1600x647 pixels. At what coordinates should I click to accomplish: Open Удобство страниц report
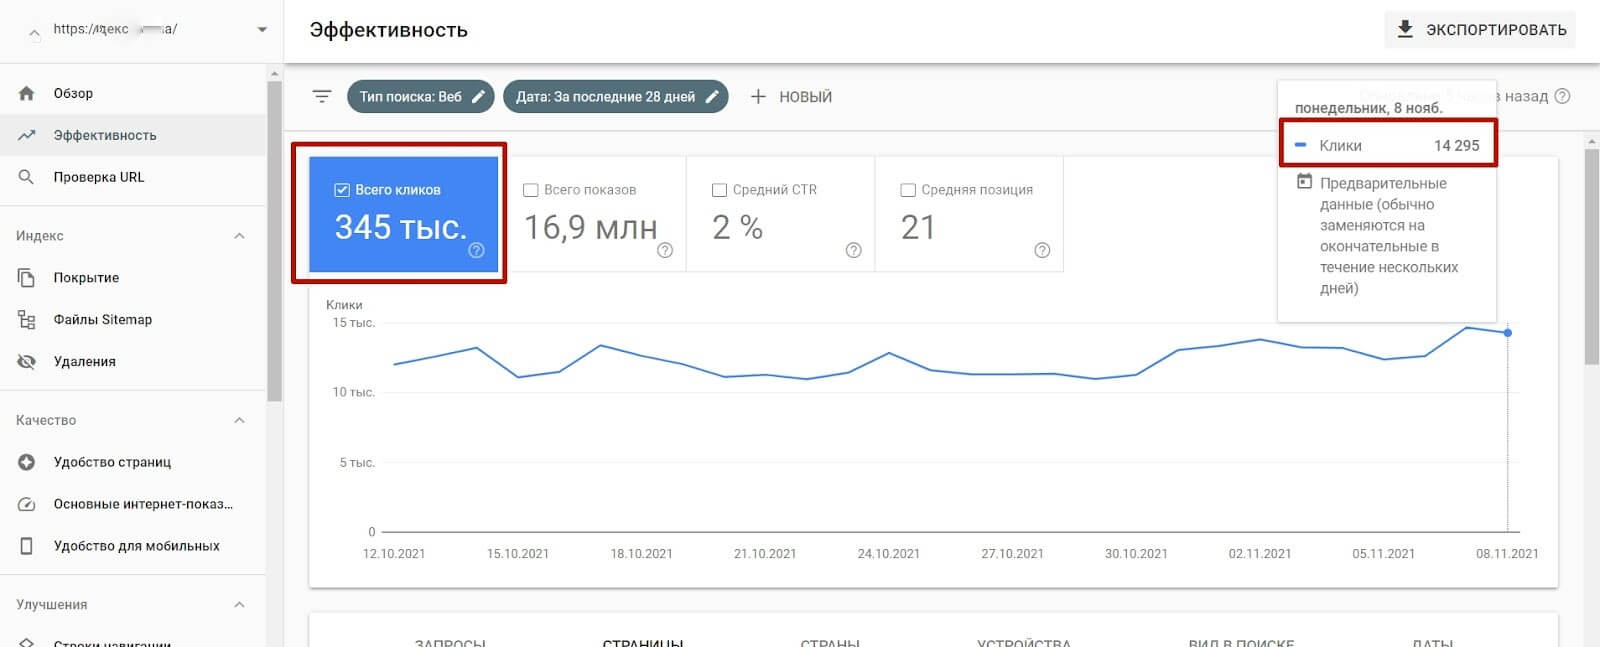[133, 462]
